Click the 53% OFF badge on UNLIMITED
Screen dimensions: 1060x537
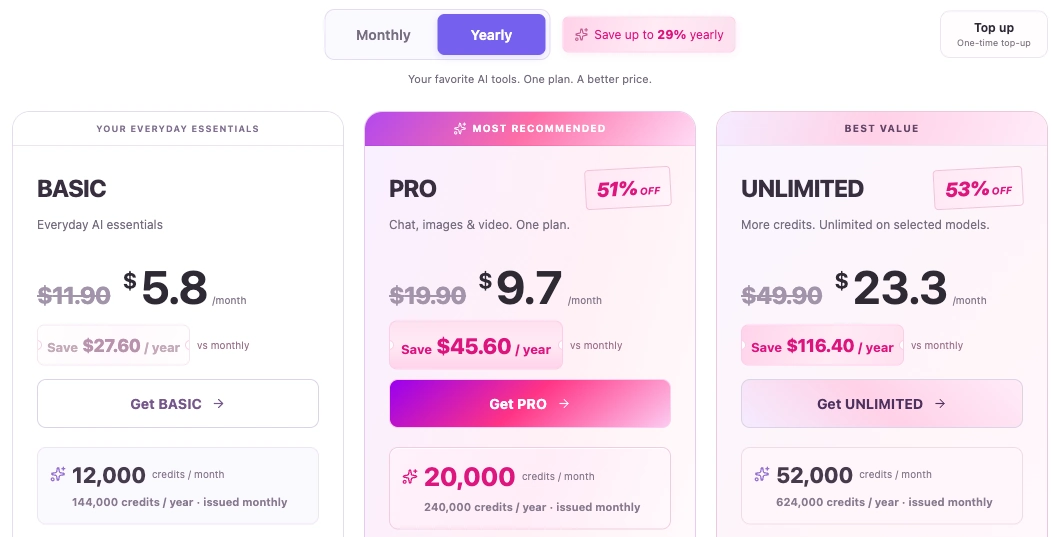(x=978, y=189)
